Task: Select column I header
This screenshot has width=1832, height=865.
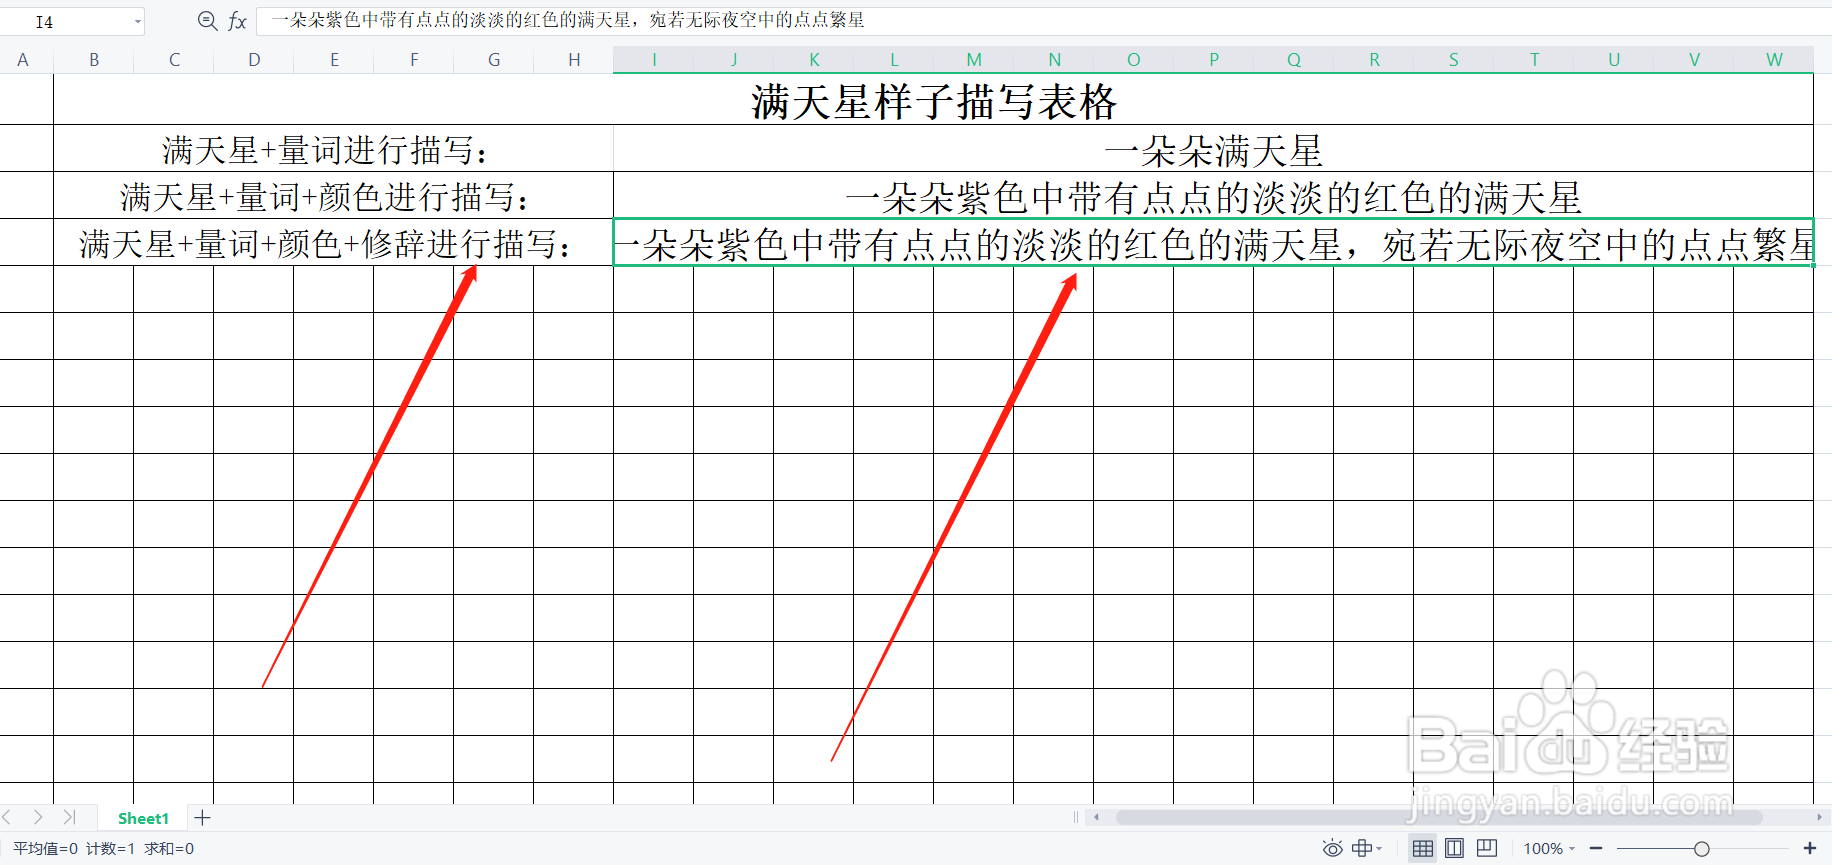Action: pyautogui.click(x=654, y=60)
